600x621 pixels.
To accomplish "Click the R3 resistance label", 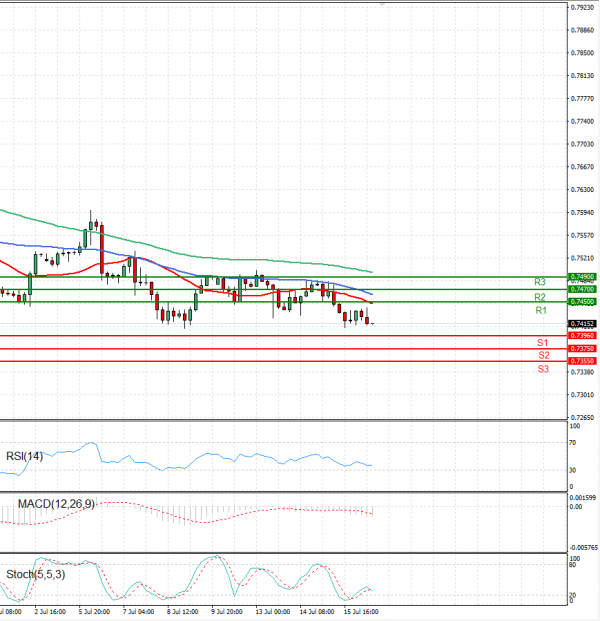I will point(540,282).
